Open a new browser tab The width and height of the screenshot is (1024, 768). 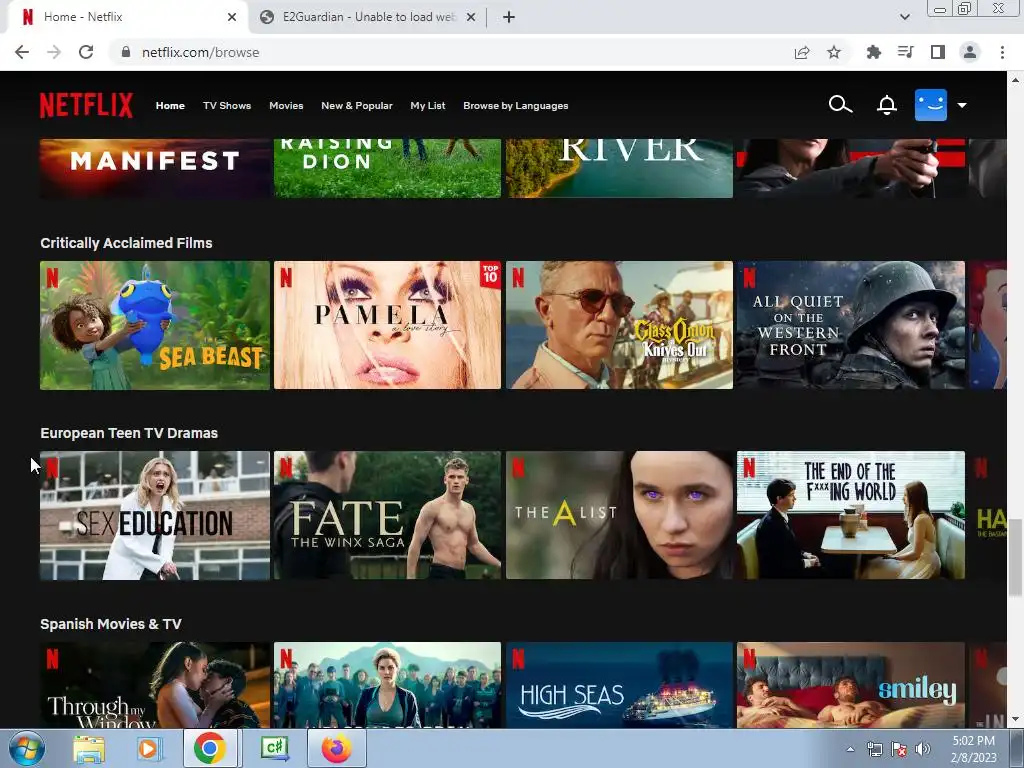coord(509,17)
